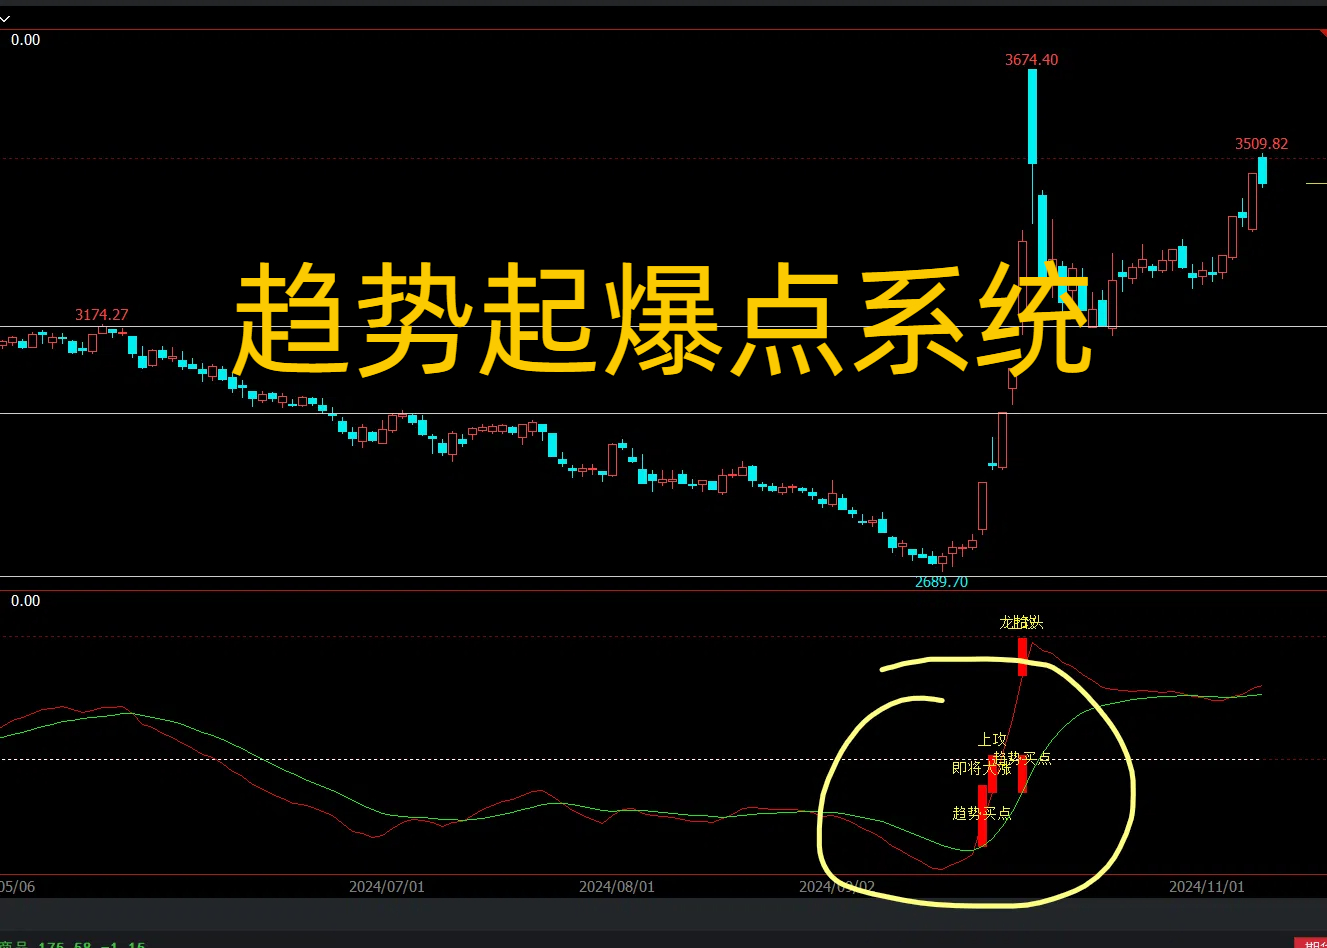Click the 3674.40 peak price label
Screen dimensions: 1327x948
click(x=1031, y=60)
